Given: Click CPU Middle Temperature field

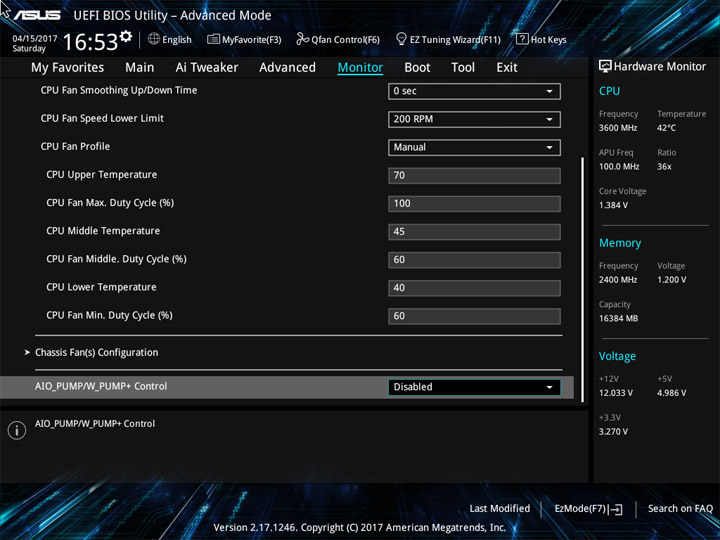Looking at the screenshot, I should coord(474,231).
